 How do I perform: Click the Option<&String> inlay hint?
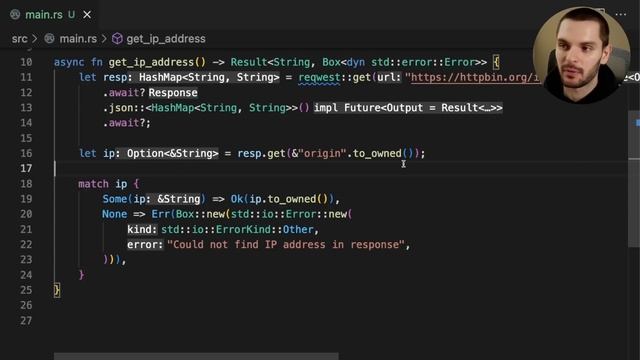167,153
